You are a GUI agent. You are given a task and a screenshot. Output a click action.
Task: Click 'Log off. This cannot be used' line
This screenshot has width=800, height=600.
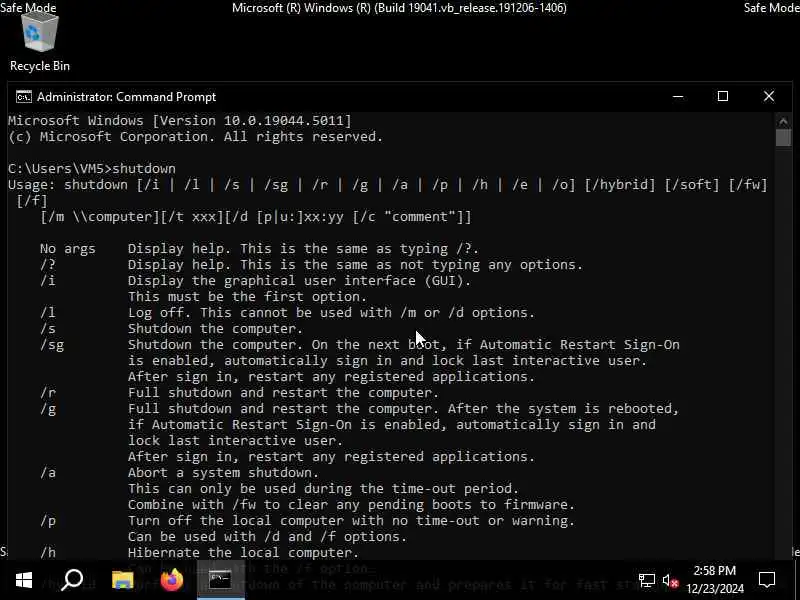pos(332,313)
